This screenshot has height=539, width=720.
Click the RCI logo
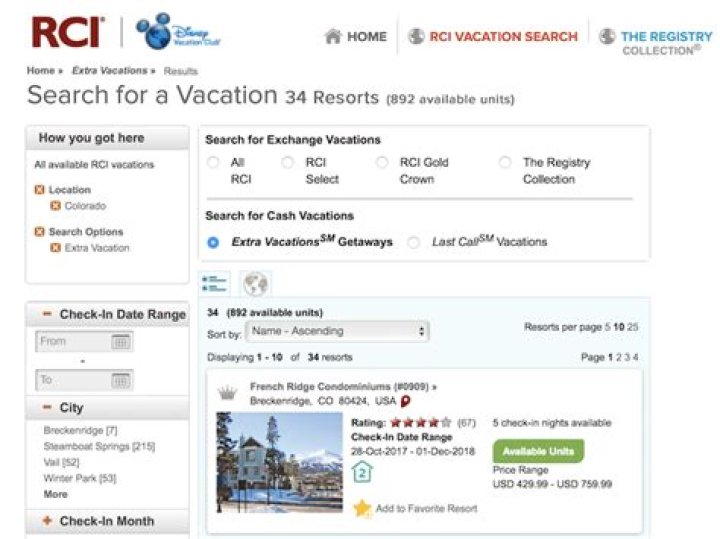pyautogui.click(x=67, y=33)
